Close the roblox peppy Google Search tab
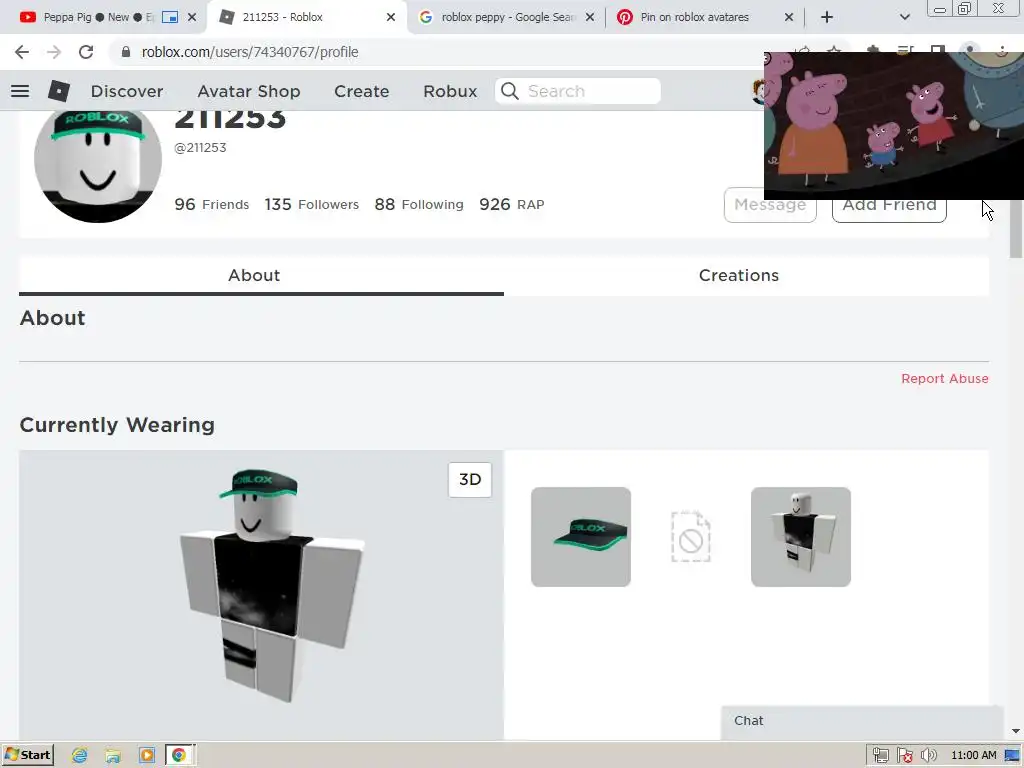The height and width of the screenshot is (768, 1024). pyautogui.click(x=590, y=17)
